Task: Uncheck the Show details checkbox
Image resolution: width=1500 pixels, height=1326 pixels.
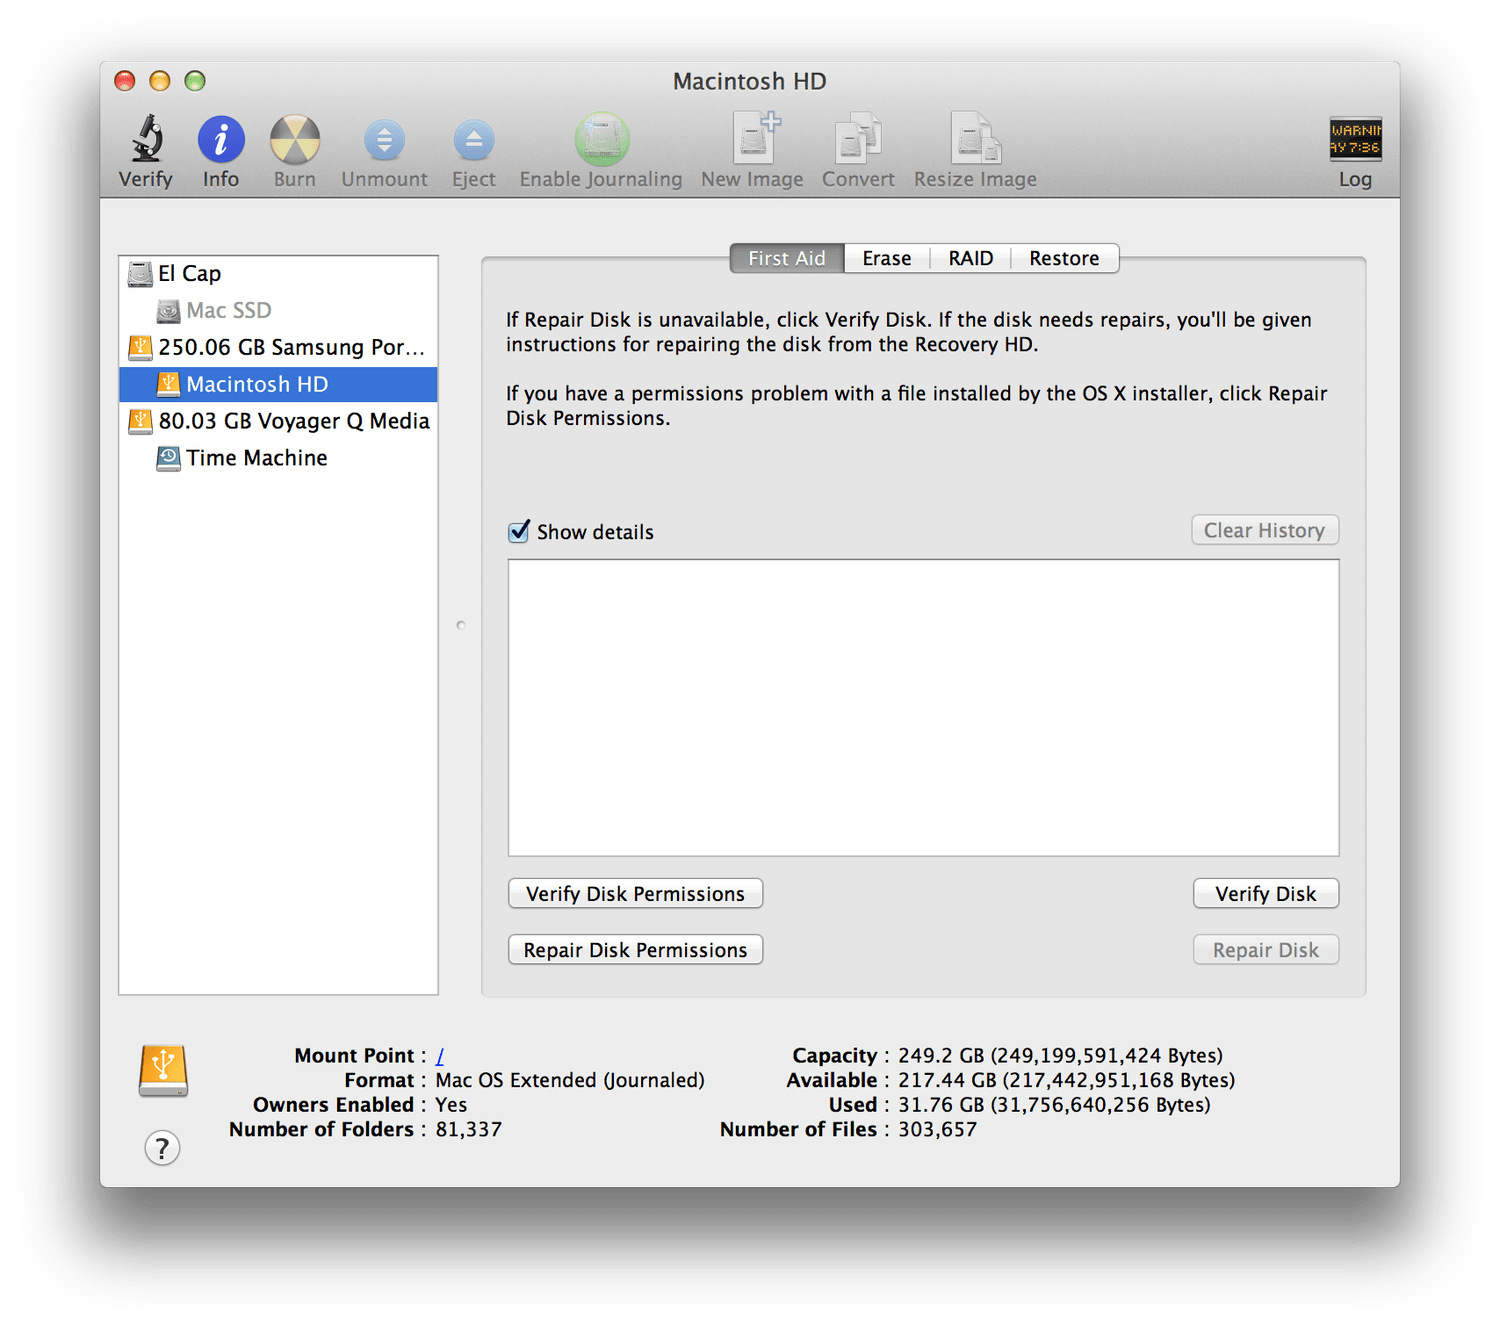Action: 519,532
